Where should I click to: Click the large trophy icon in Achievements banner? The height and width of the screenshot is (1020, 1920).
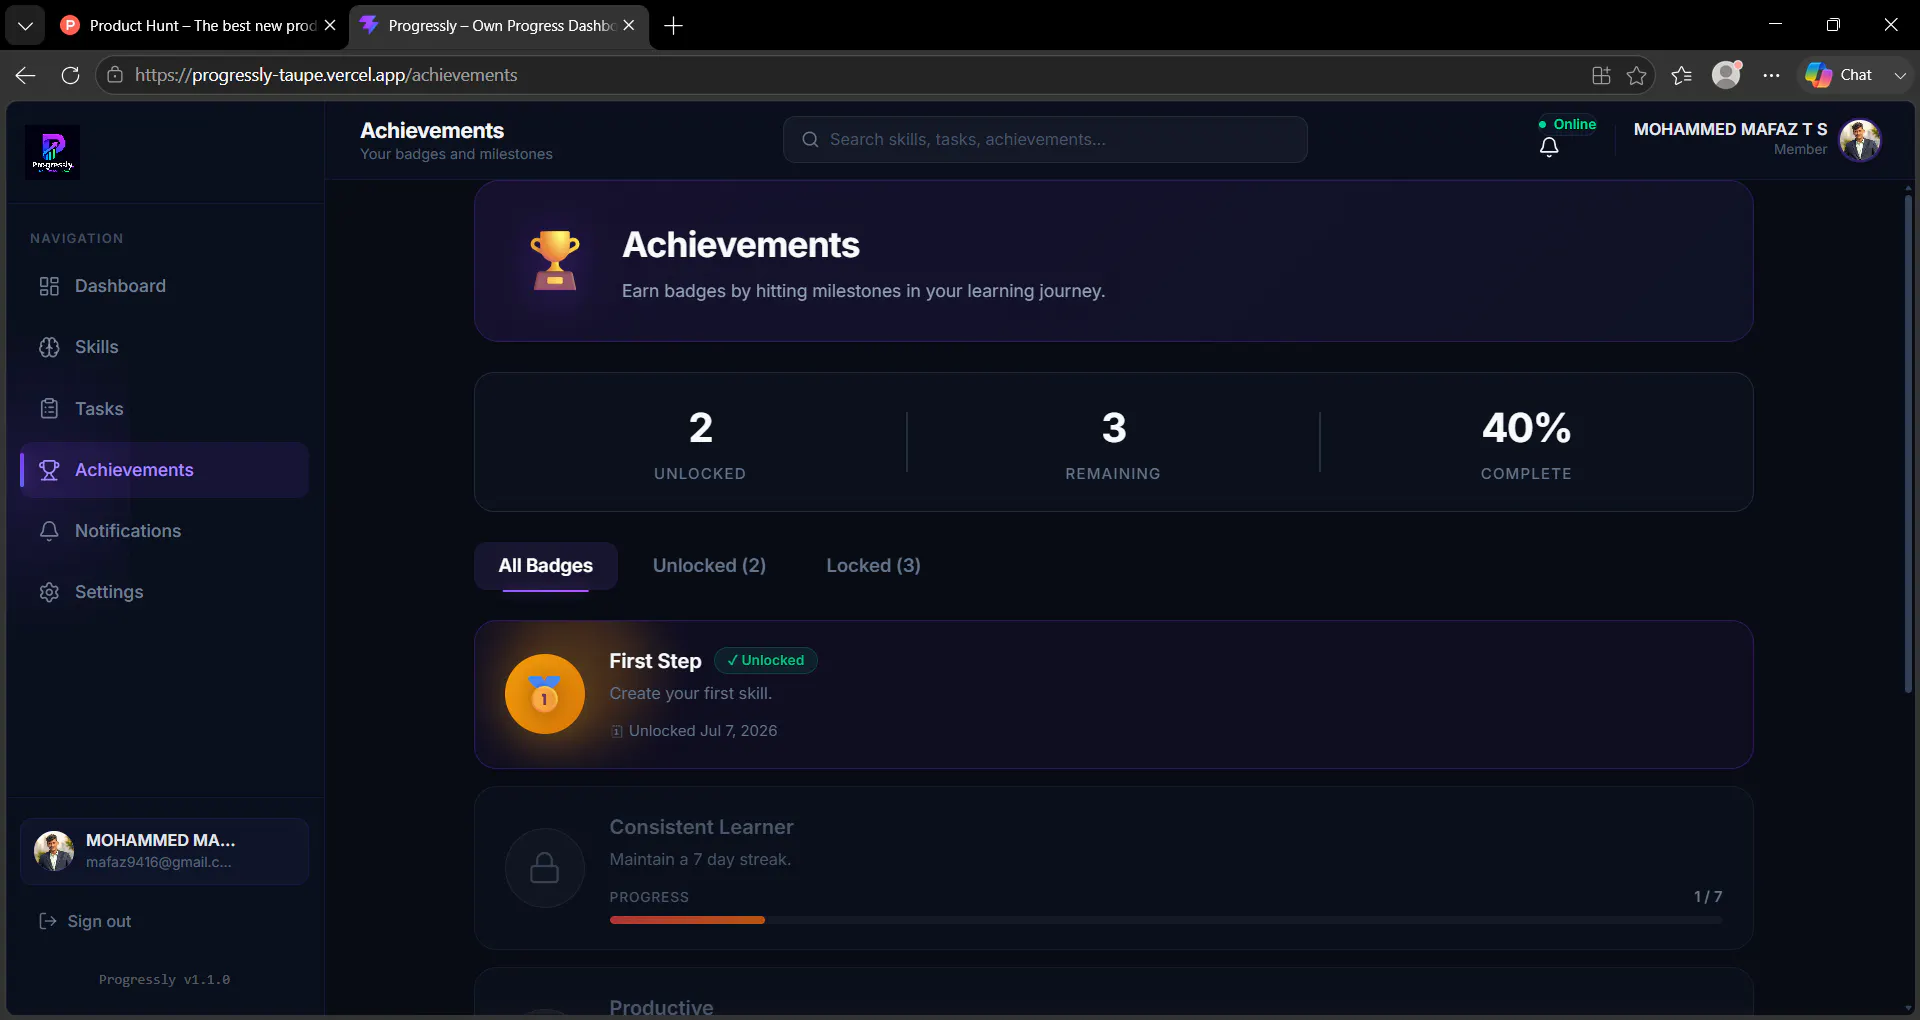[555, 261]
